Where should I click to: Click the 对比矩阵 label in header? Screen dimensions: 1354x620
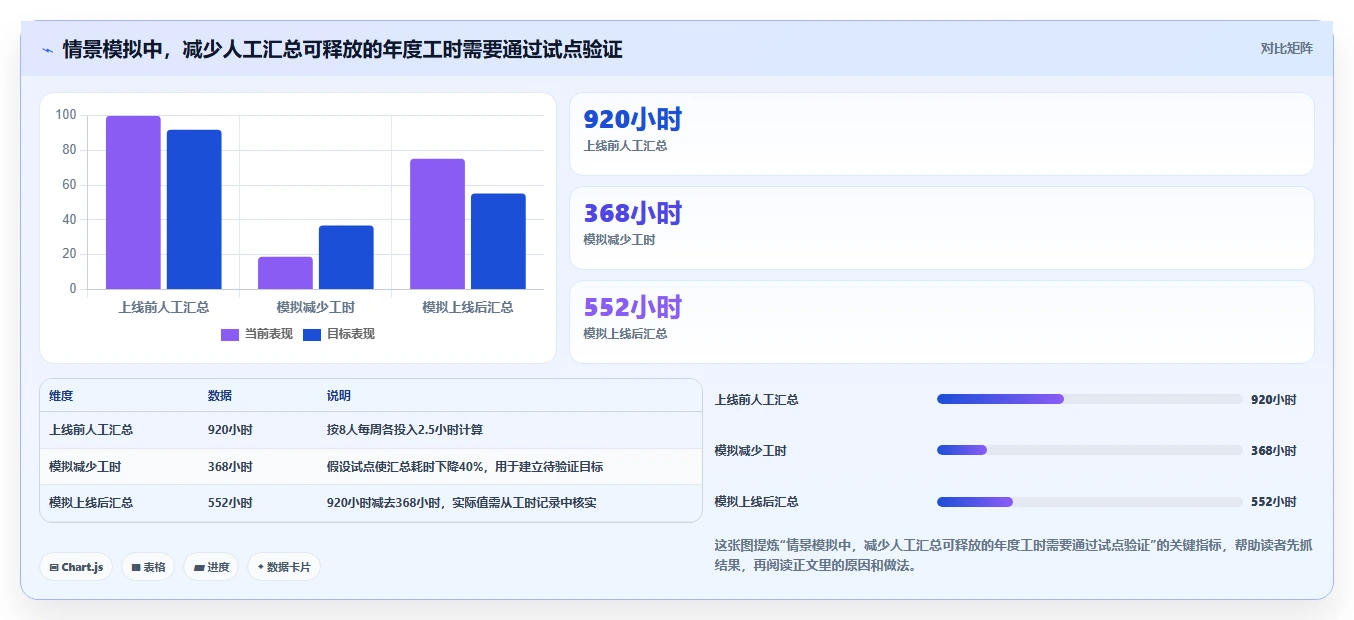point(1286,48)
